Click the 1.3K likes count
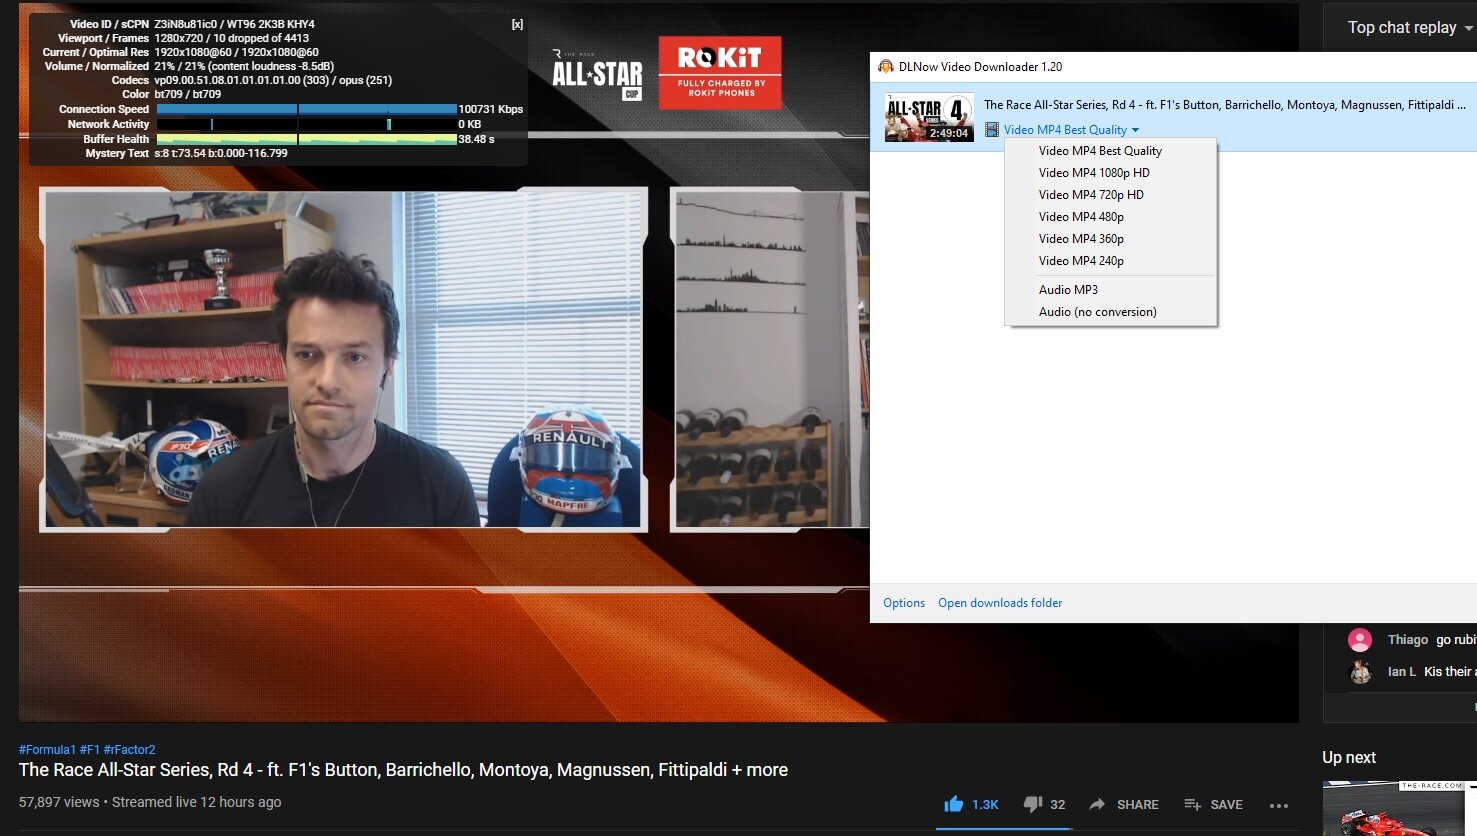The width and height of the screenshot is (1477, 836). (985, 805)
